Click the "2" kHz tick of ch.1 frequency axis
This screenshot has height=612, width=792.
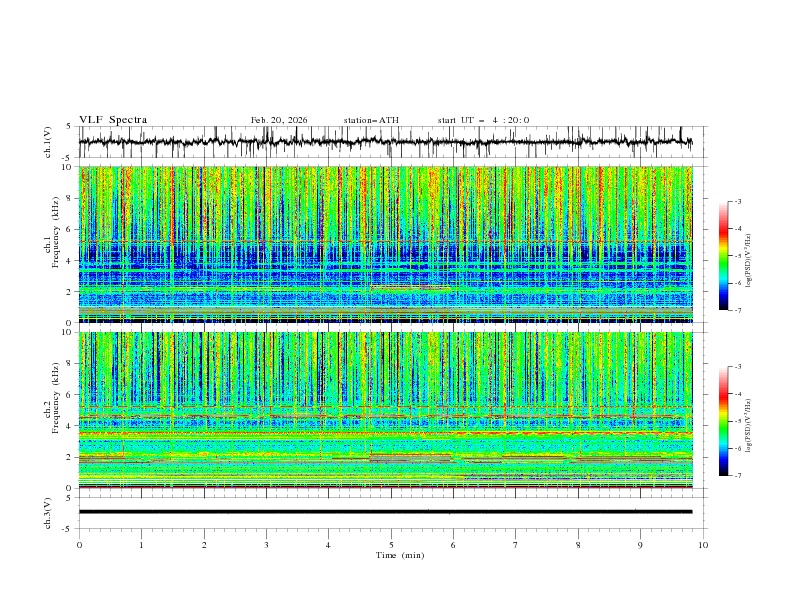click(x=70, y=292)
